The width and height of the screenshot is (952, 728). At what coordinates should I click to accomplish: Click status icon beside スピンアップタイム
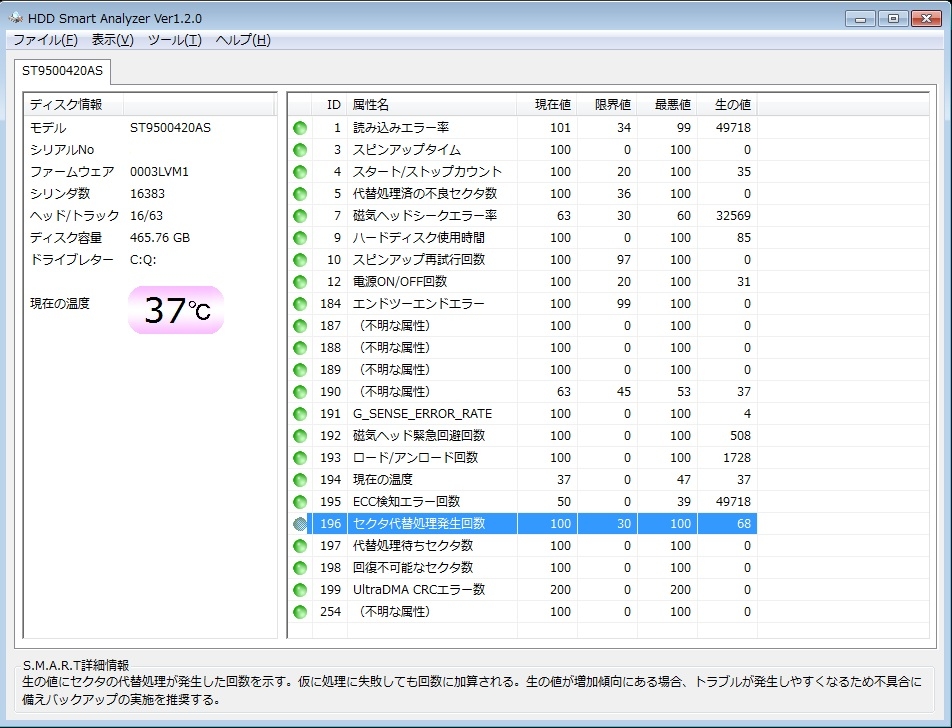coord(299,150)
